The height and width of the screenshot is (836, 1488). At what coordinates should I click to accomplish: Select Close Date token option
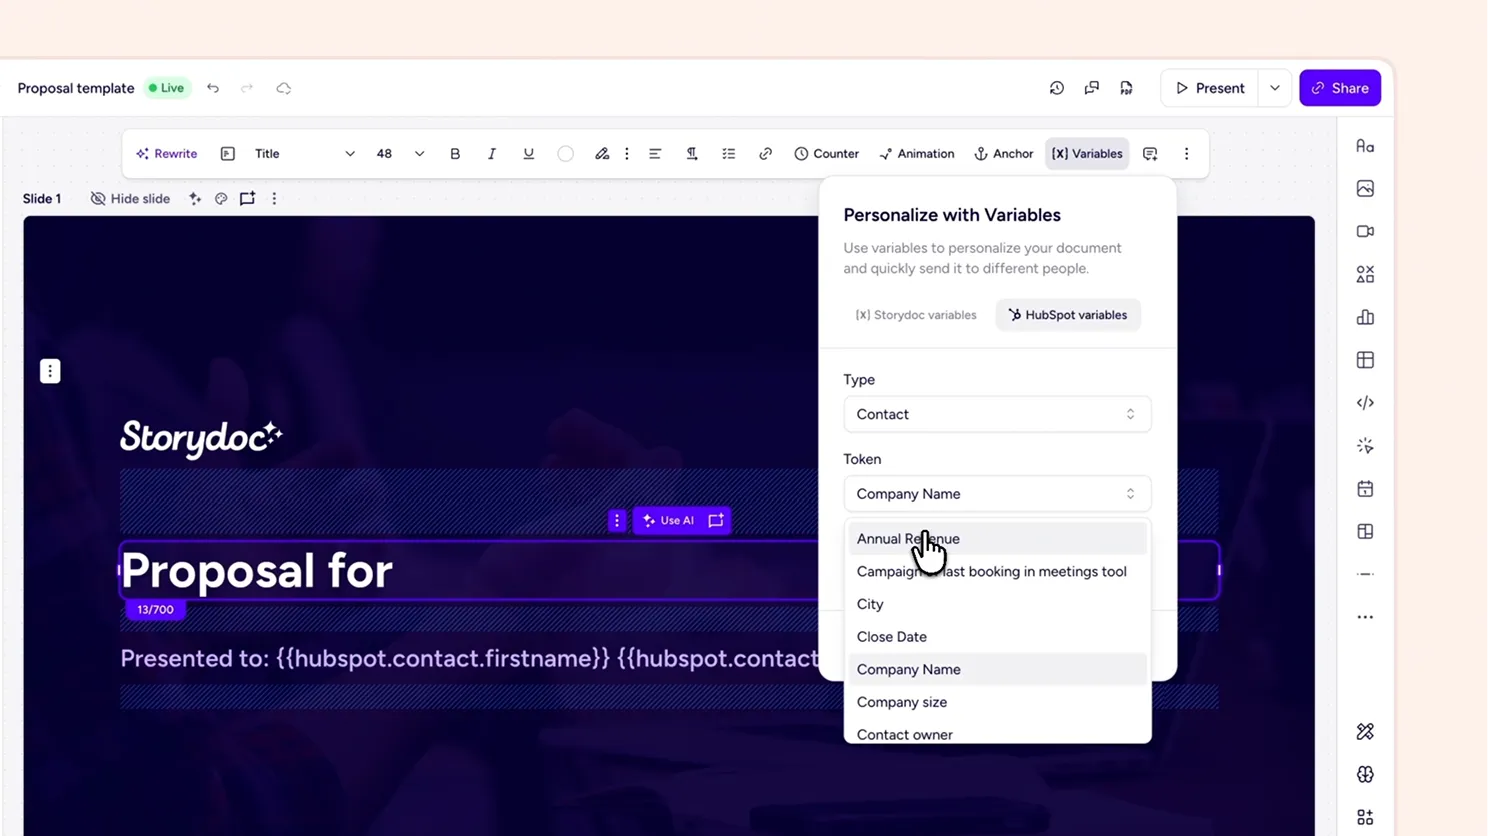(x=997, y=637)
